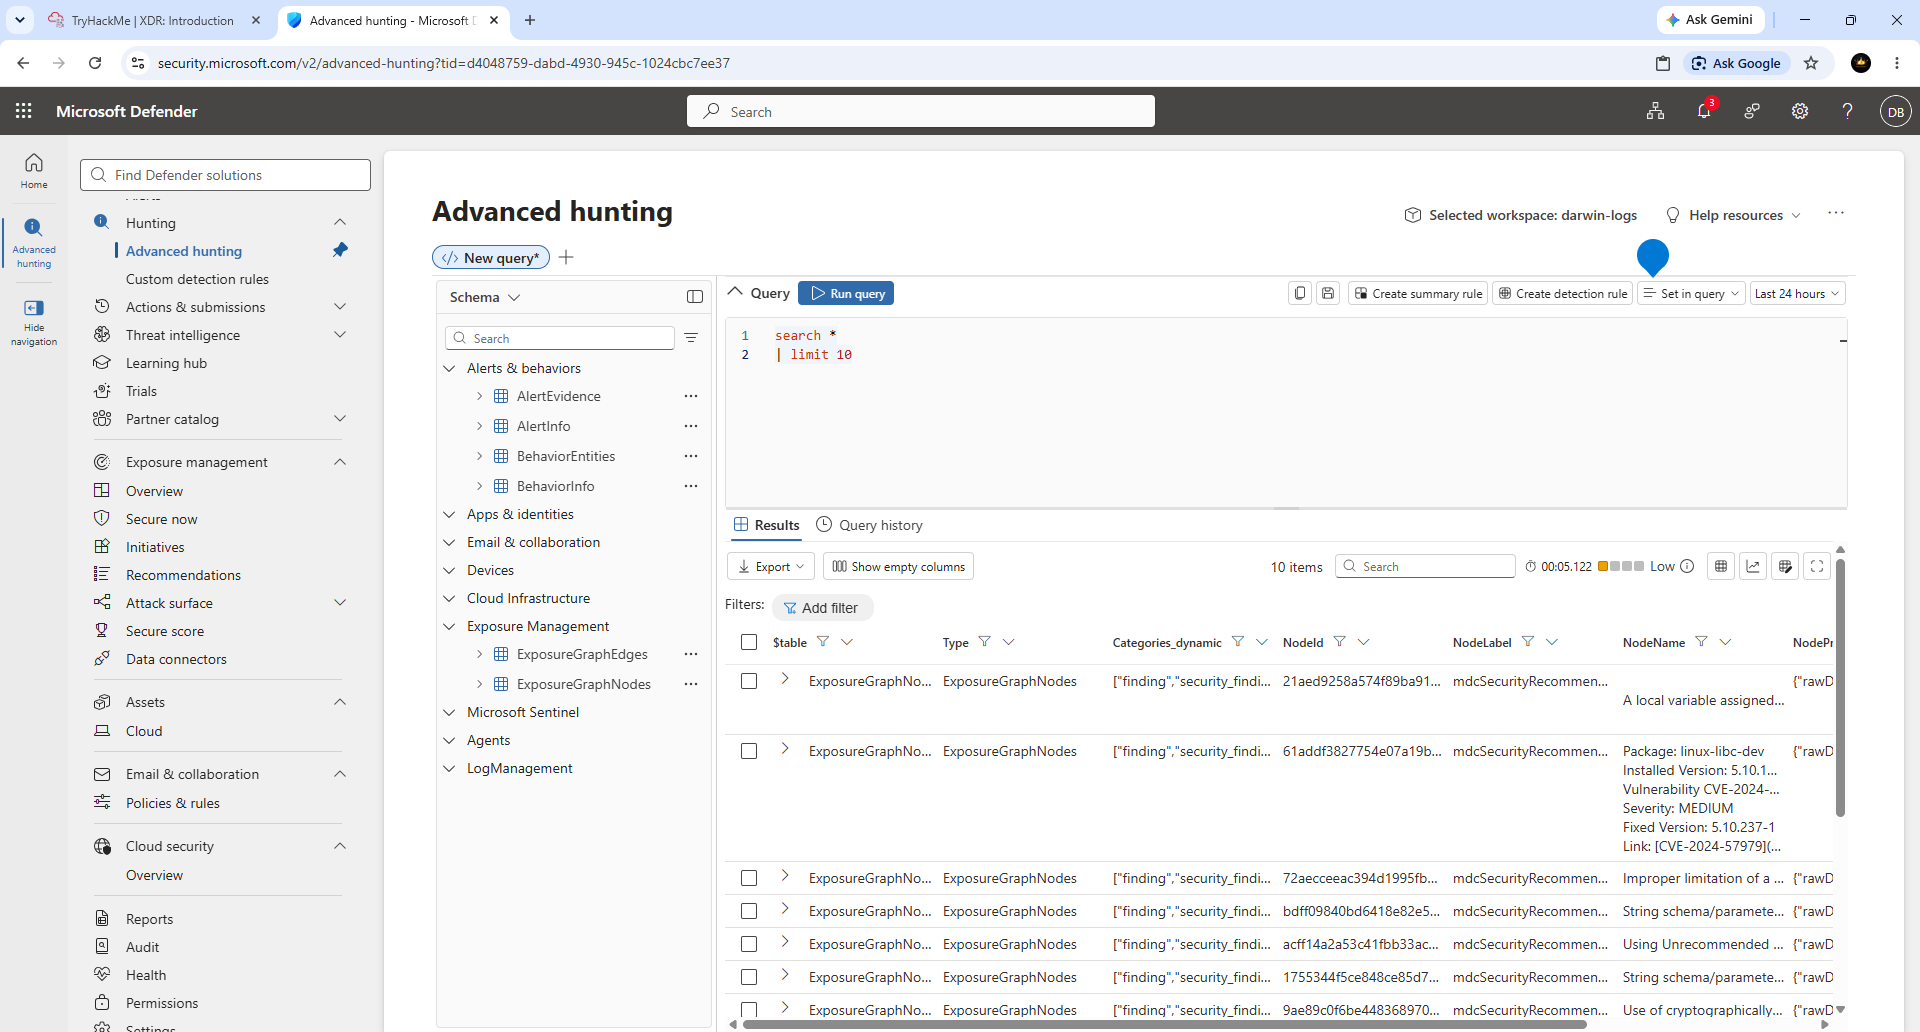Viewport: 1920px width, 1032px height.
Task: Check the row with NodeId acff14a2a53c41fbb33ac
Action: tap(749, 944)
